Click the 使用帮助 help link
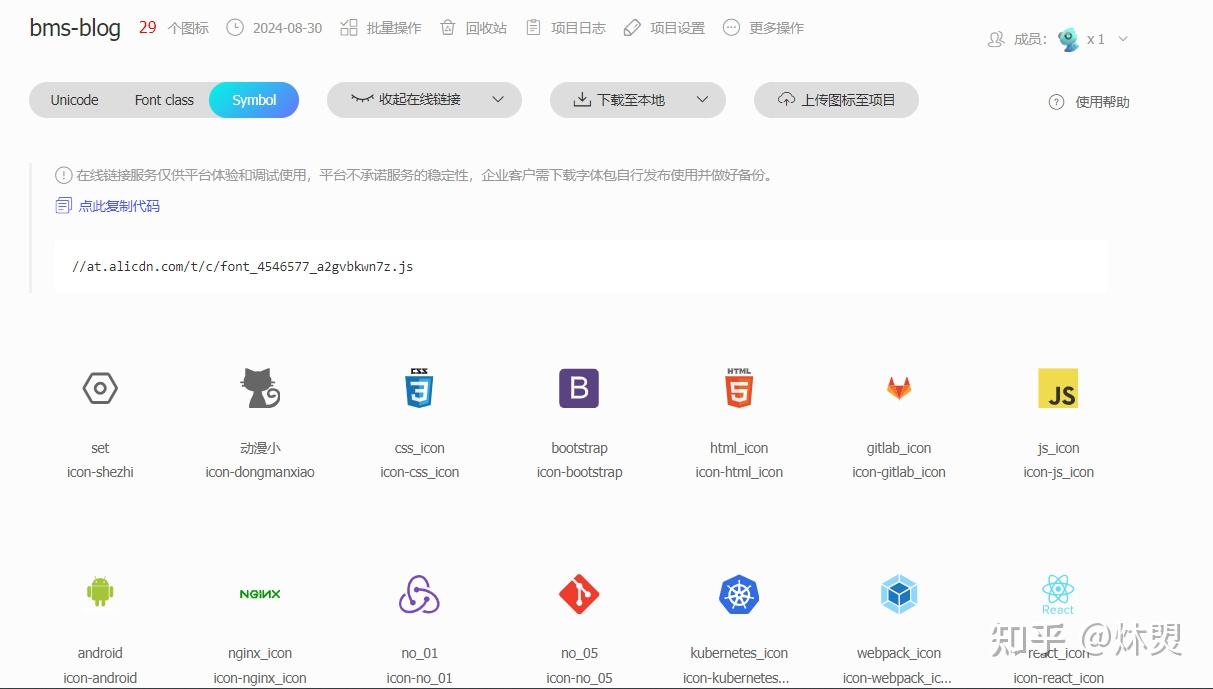Image resolution: width=1213 pixels, height=689 pixels. coord(1102,102)
